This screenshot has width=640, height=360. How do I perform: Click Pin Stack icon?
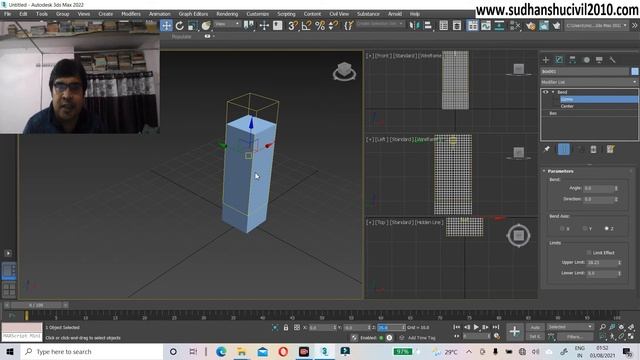pos(547,149)
